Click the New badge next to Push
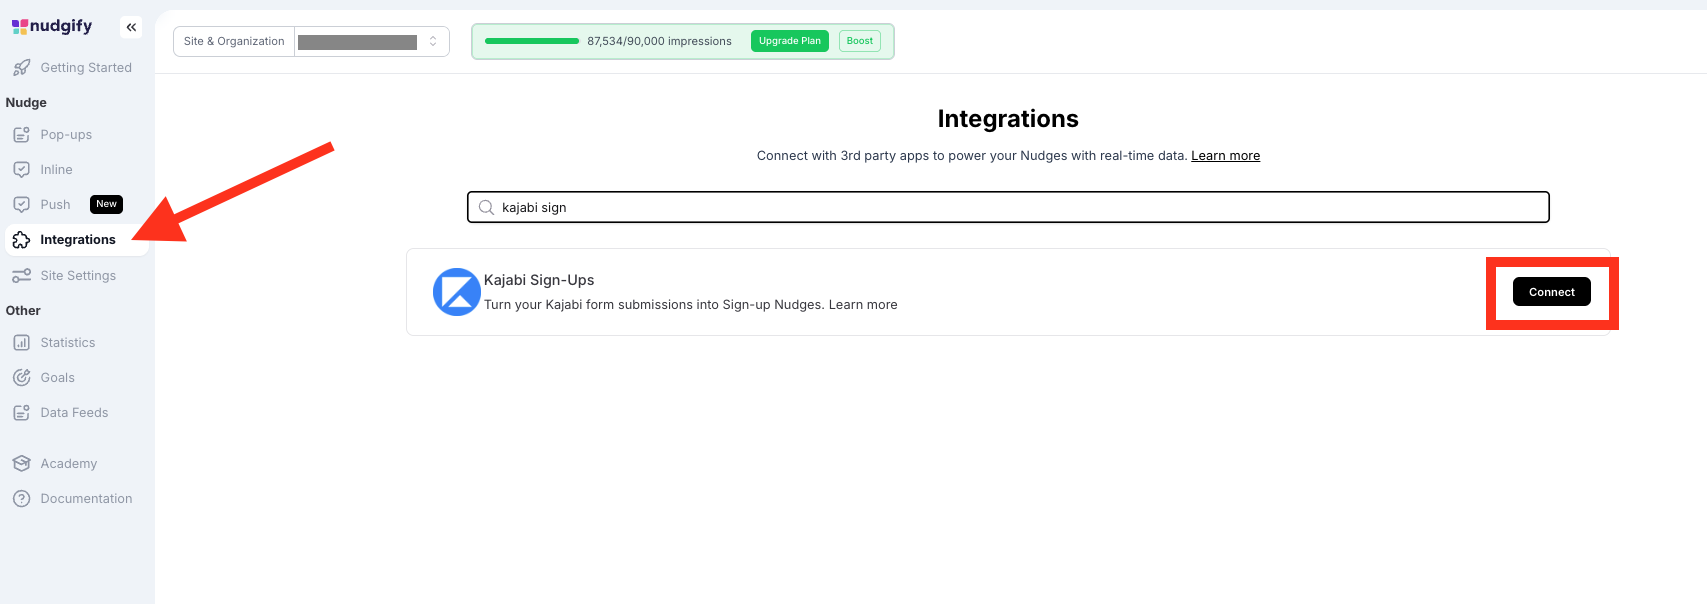The image size is (1707, 604). tap(106, 204)
